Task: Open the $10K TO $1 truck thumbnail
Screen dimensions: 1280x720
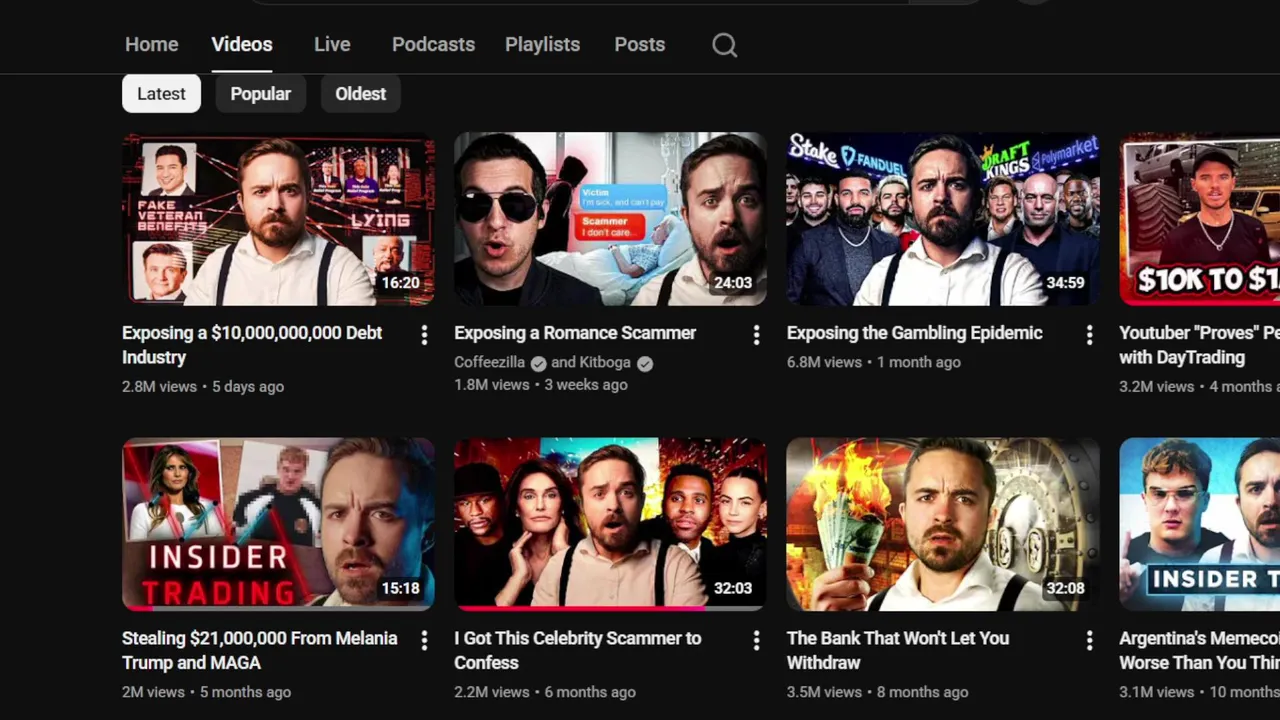Action: (1199, 219)
